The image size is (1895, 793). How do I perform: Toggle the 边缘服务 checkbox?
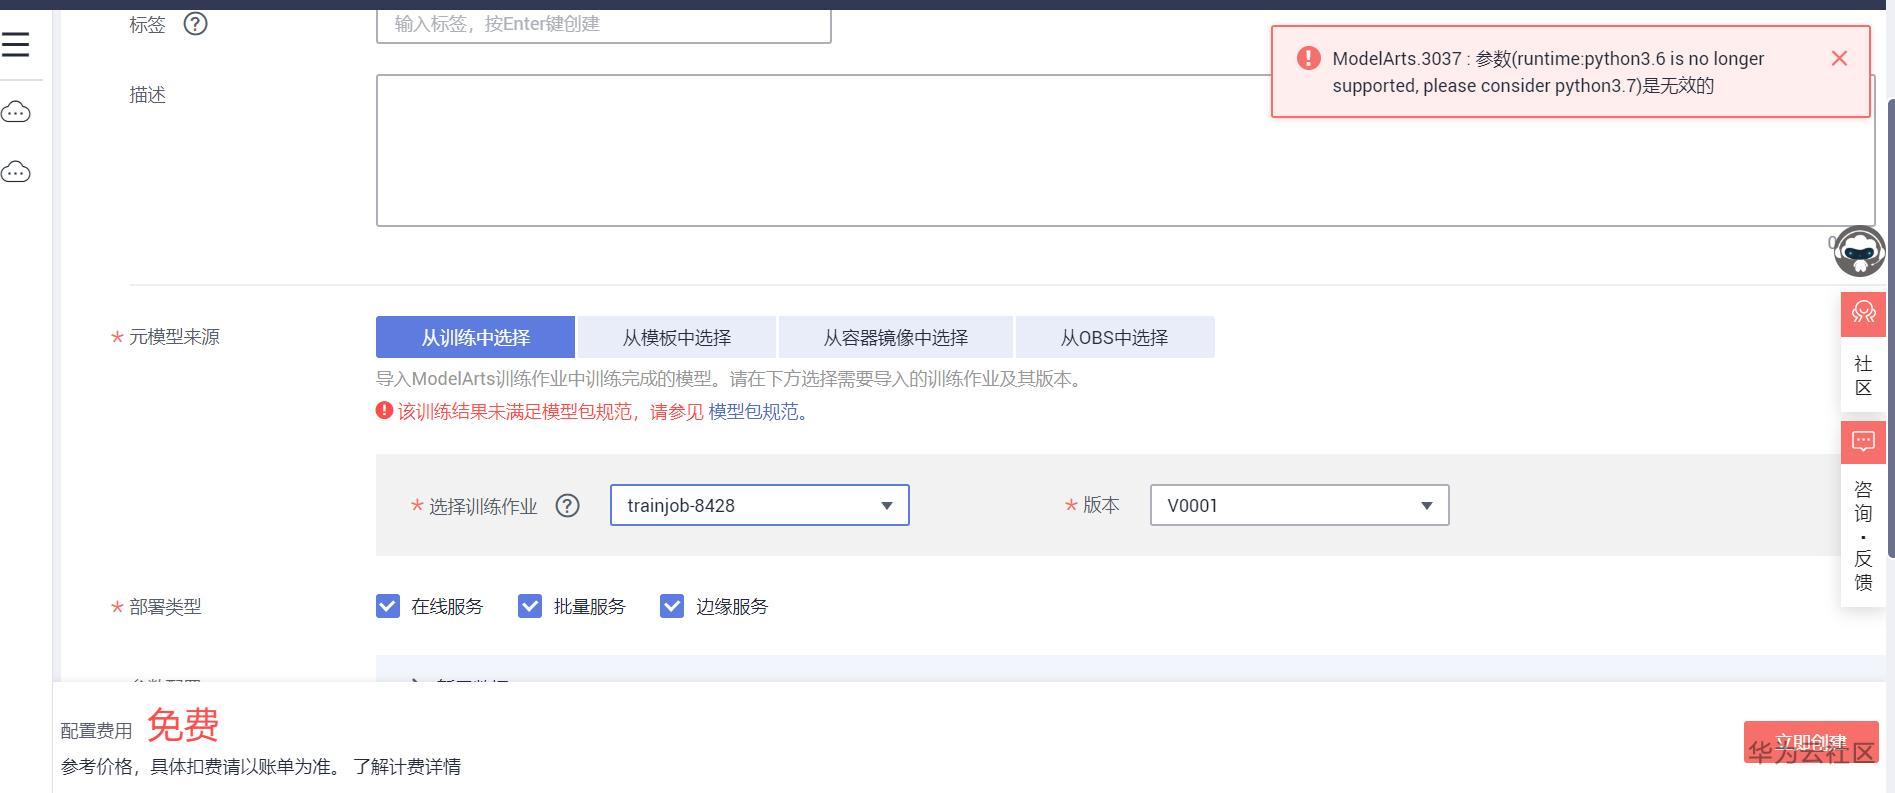tap(672, 606)
